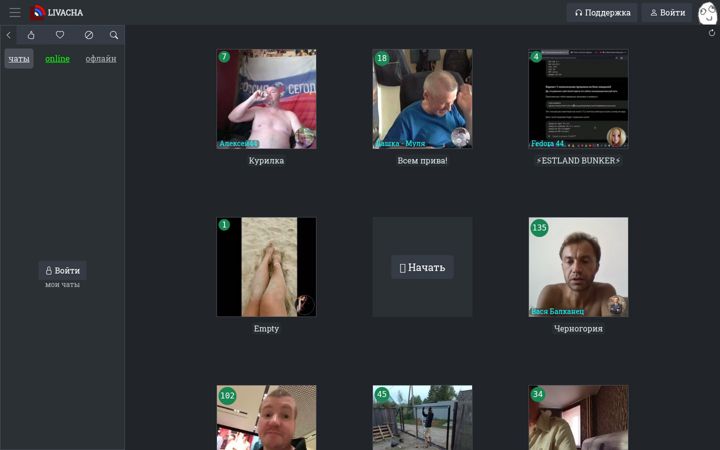Click viewer count badge 135
Viewport: 720px width, 450px height.
tap(539, 227)
